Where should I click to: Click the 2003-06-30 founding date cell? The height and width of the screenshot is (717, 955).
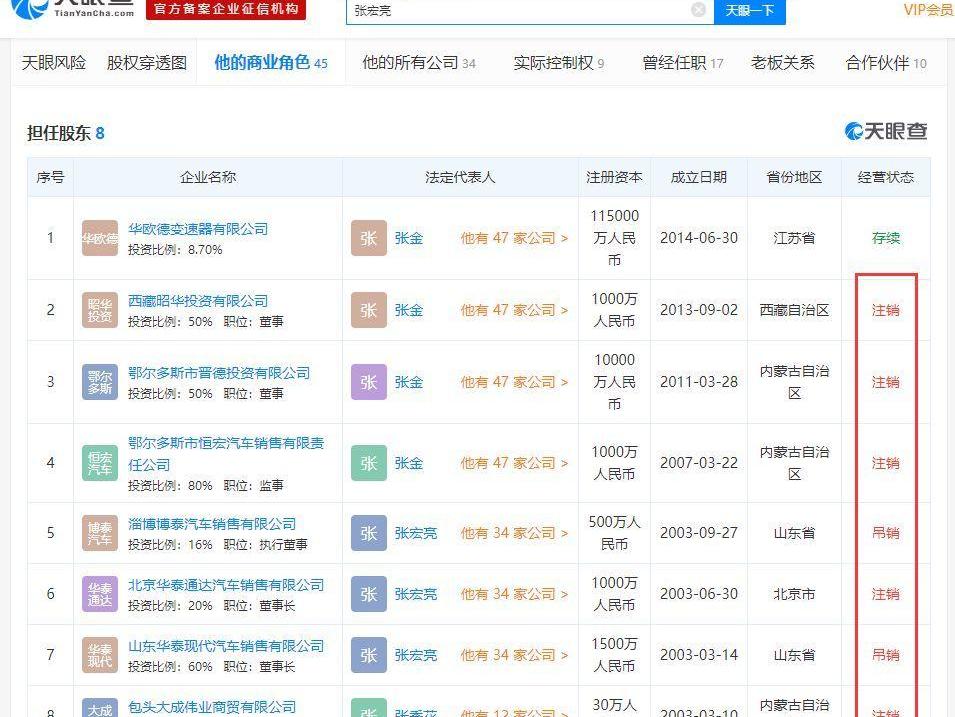click(699, 594)
